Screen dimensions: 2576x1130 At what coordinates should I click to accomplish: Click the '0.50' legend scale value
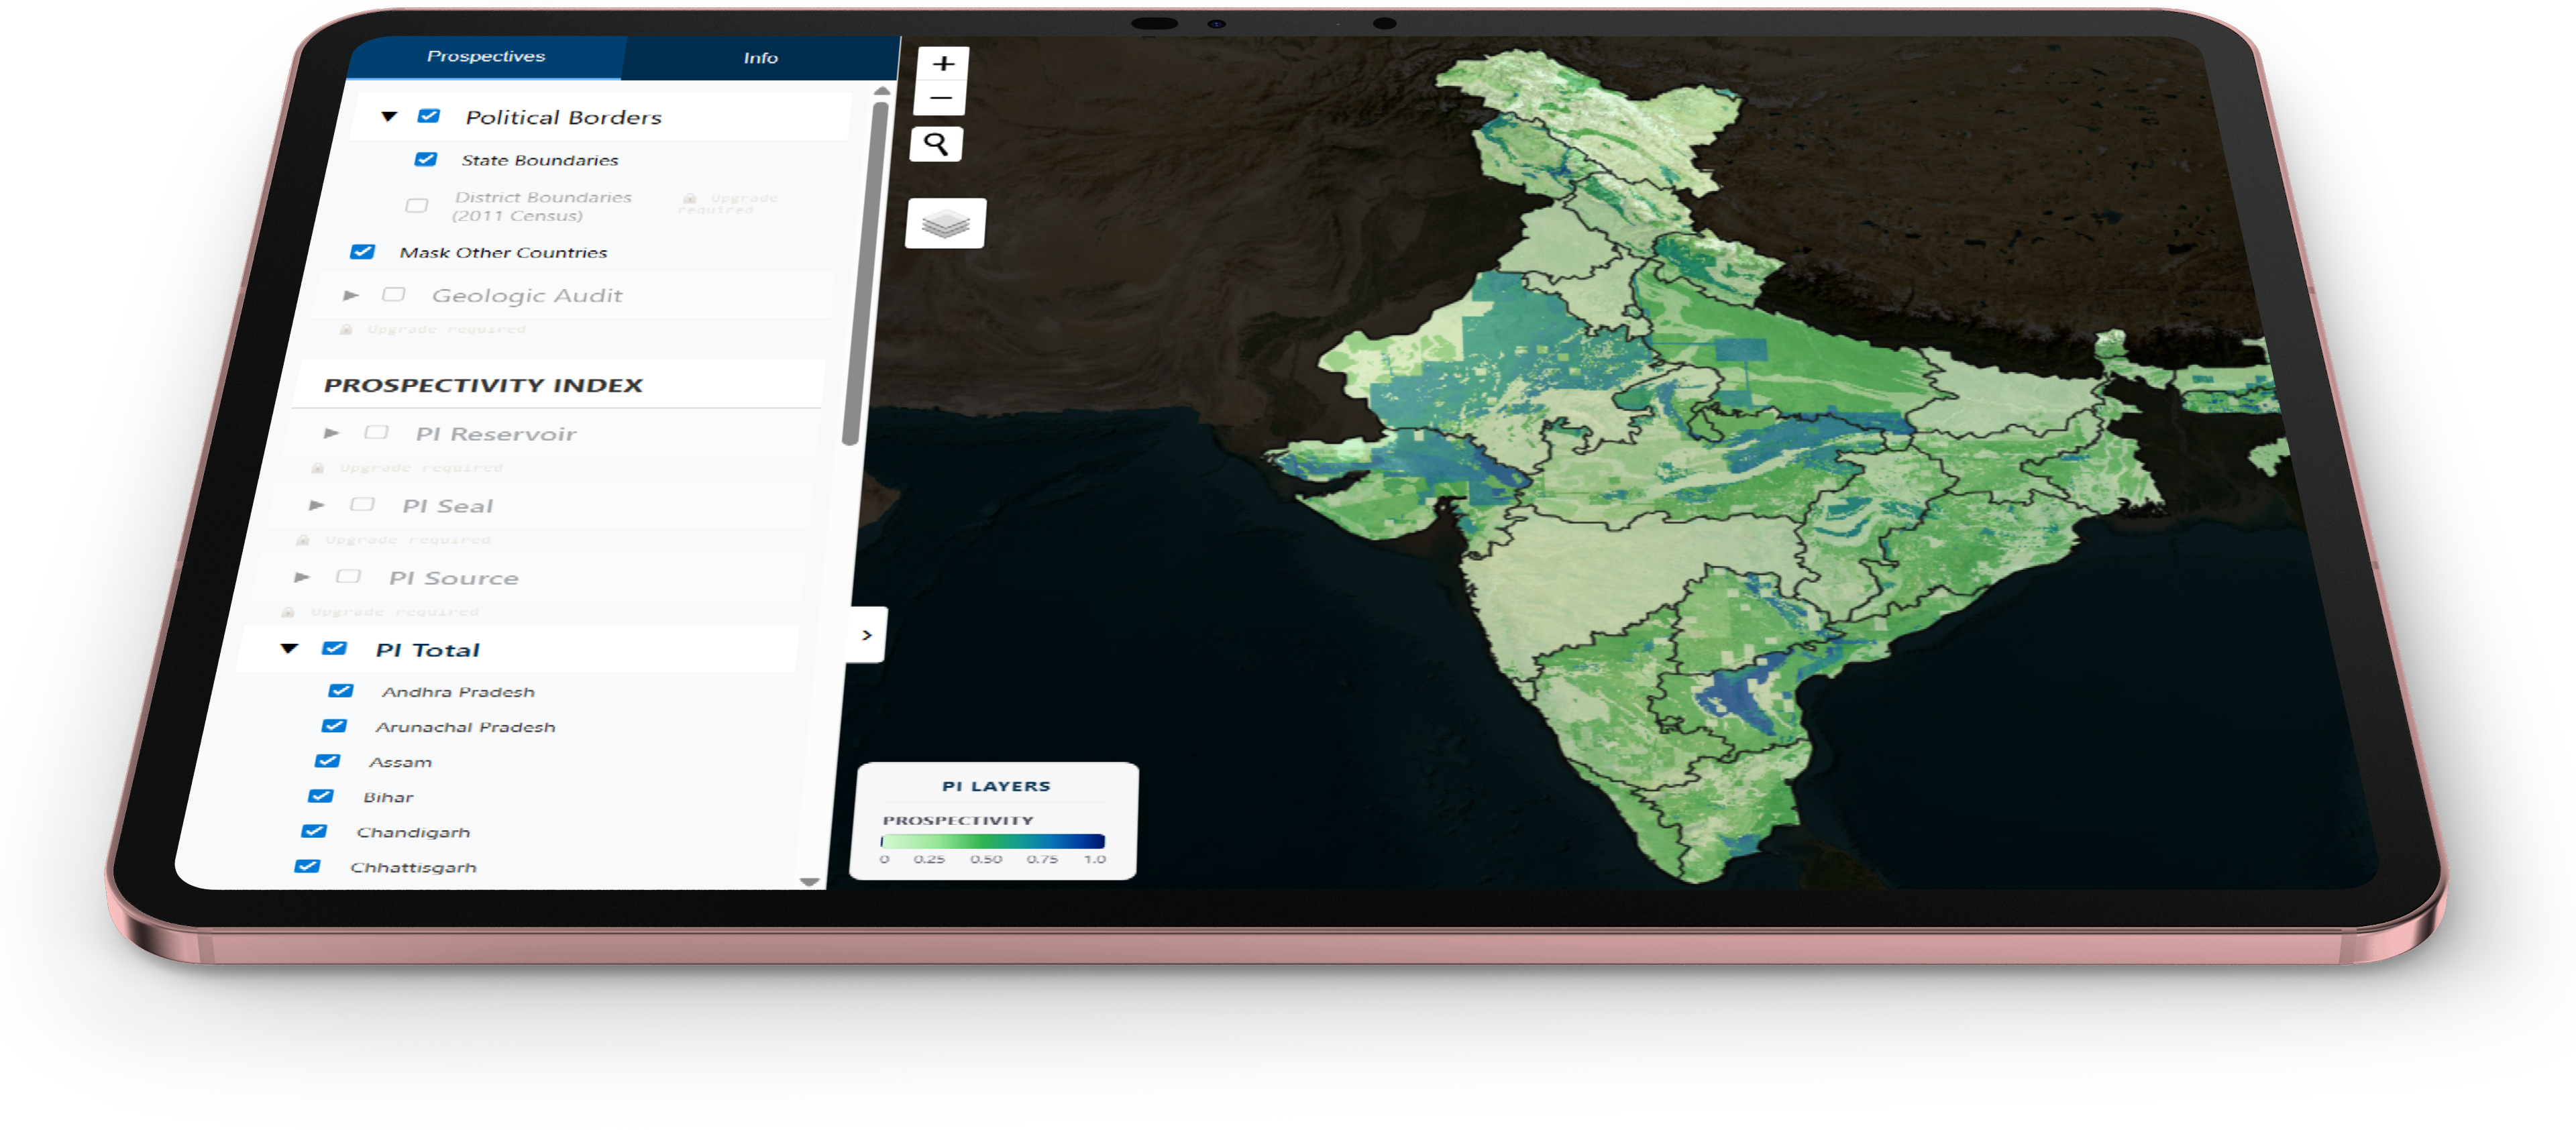click(x=985, y=859)
